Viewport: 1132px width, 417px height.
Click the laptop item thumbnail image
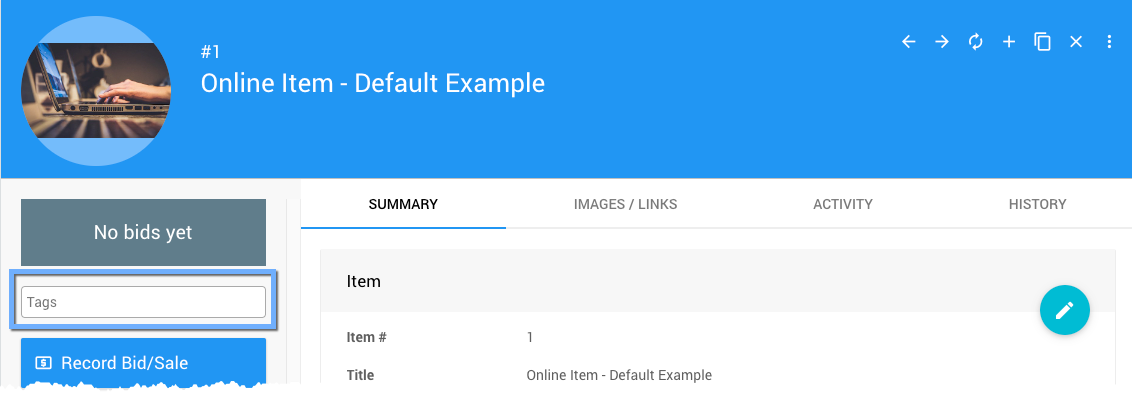point(96,90)
